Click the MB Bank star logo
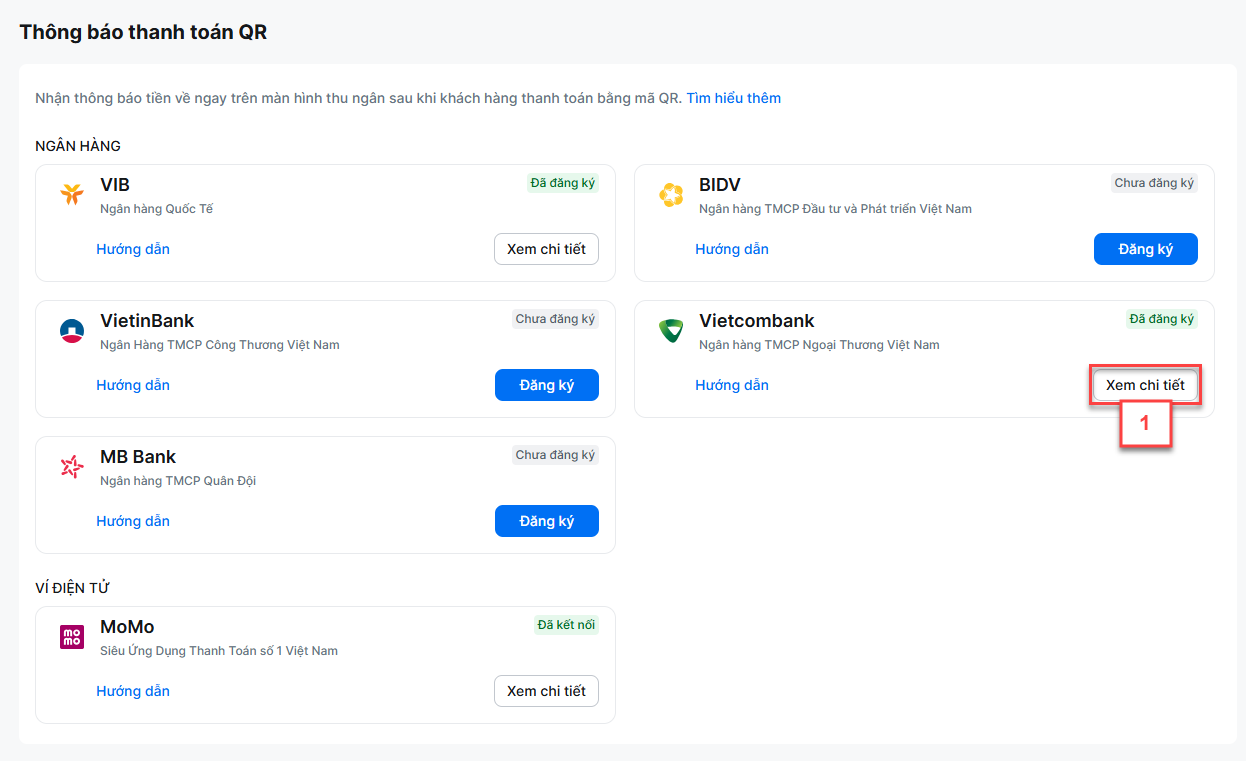This screenshot has height=761, width=1246. 72,466
